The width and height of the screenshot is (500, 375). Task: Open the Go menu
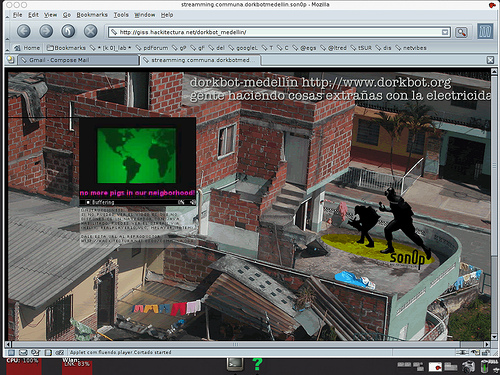67,15
